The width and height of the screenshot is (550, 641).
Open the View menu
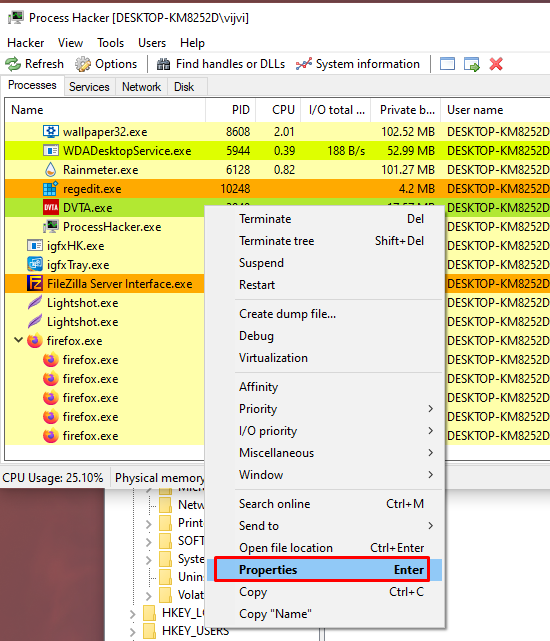click(70, 43)
